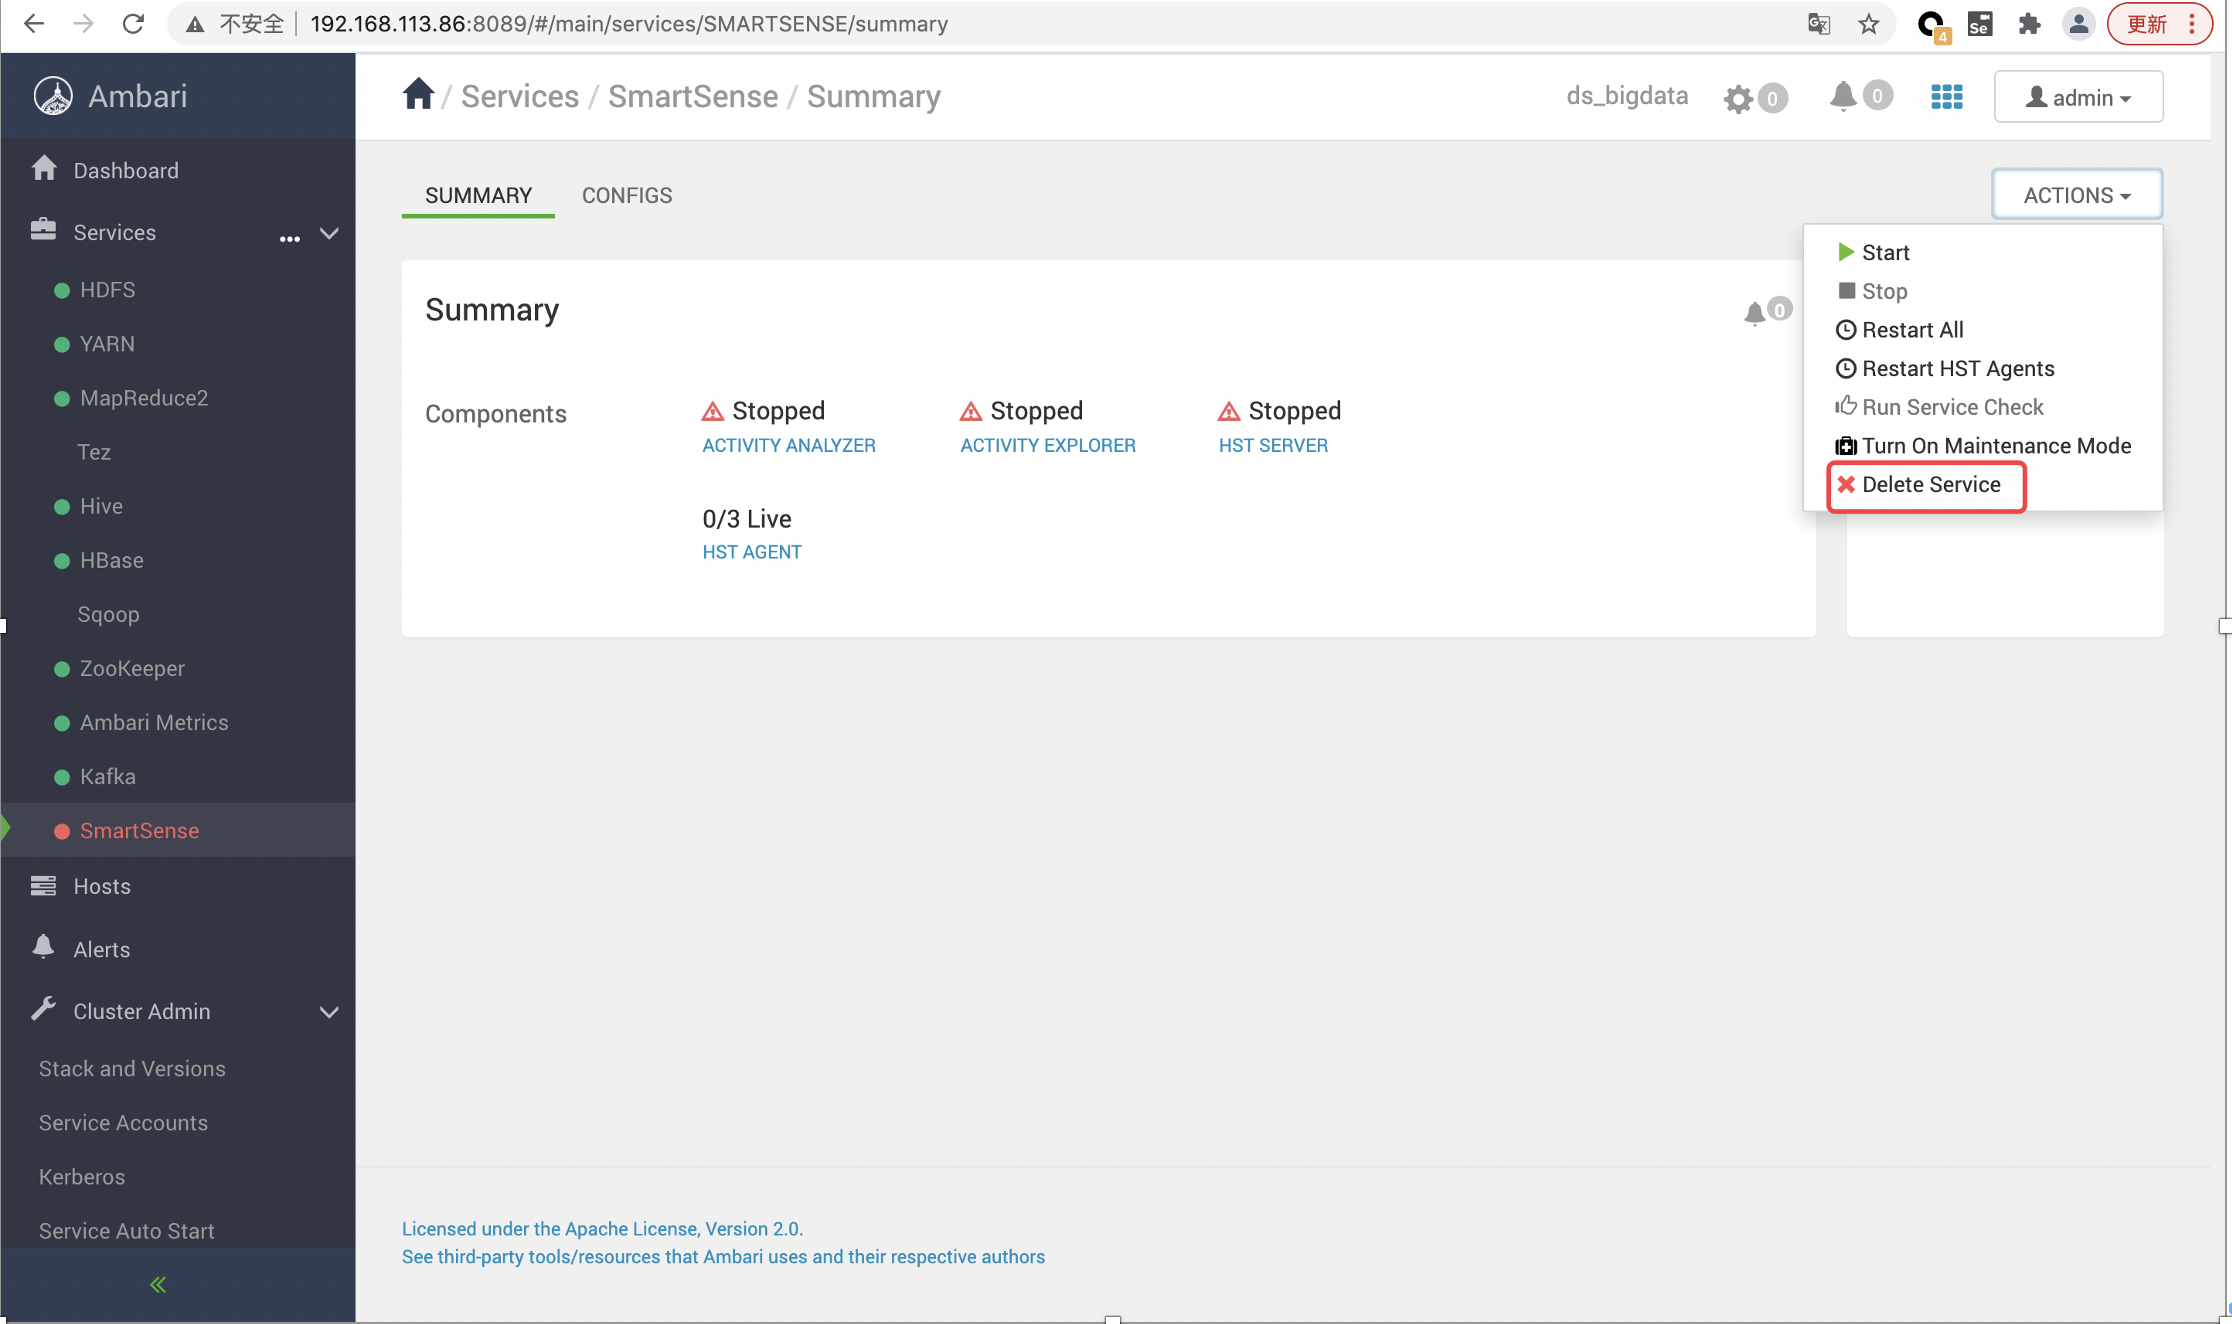
Task: Bookmark page with star icon
Action: (1868, 24)
